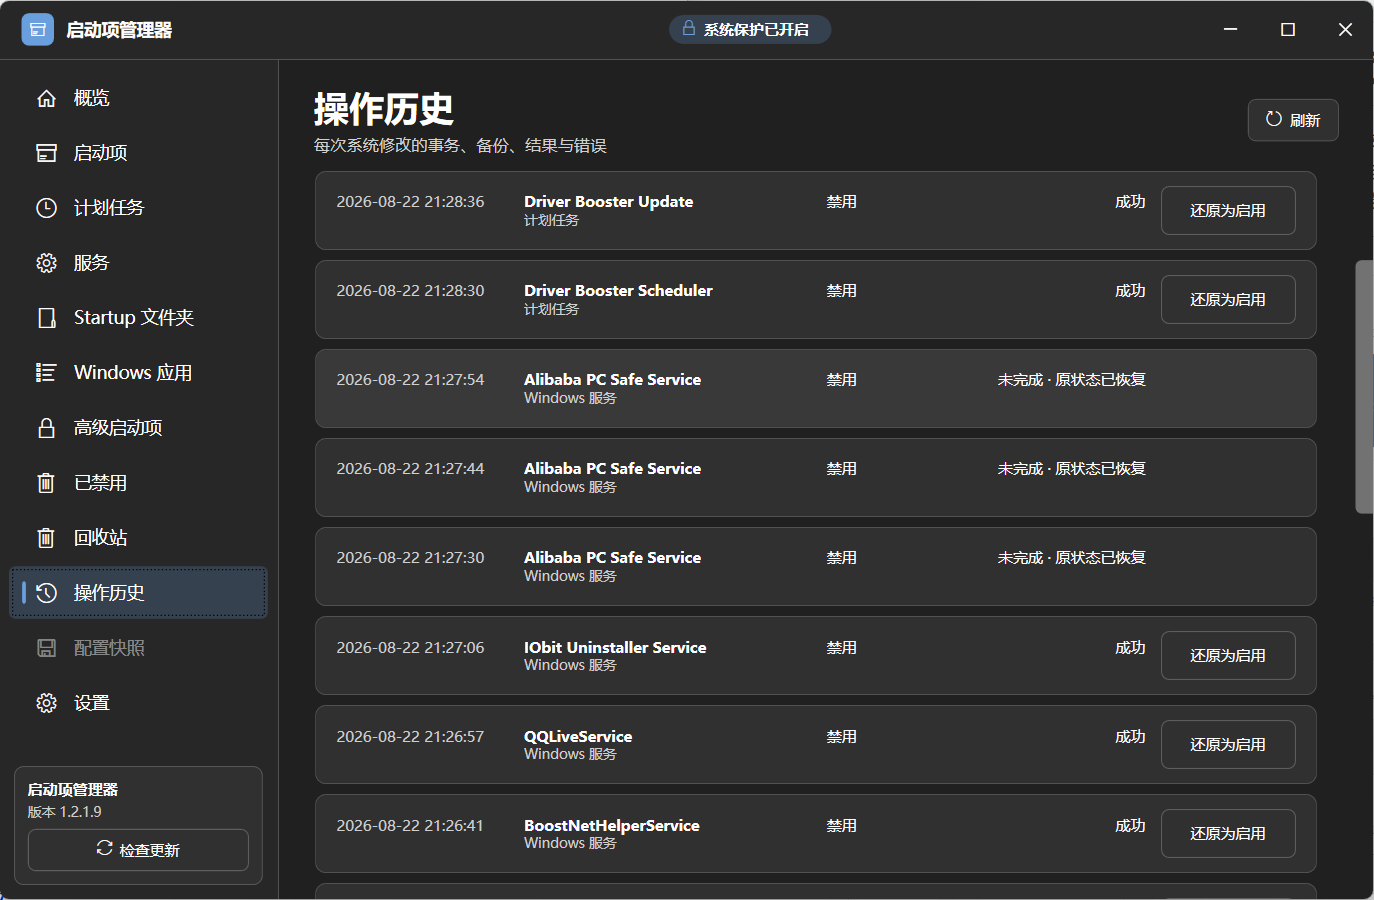Click the 启动项管理器 title bar text
The height and width of the screenshot is (900, 1374).
coord(119,30)
